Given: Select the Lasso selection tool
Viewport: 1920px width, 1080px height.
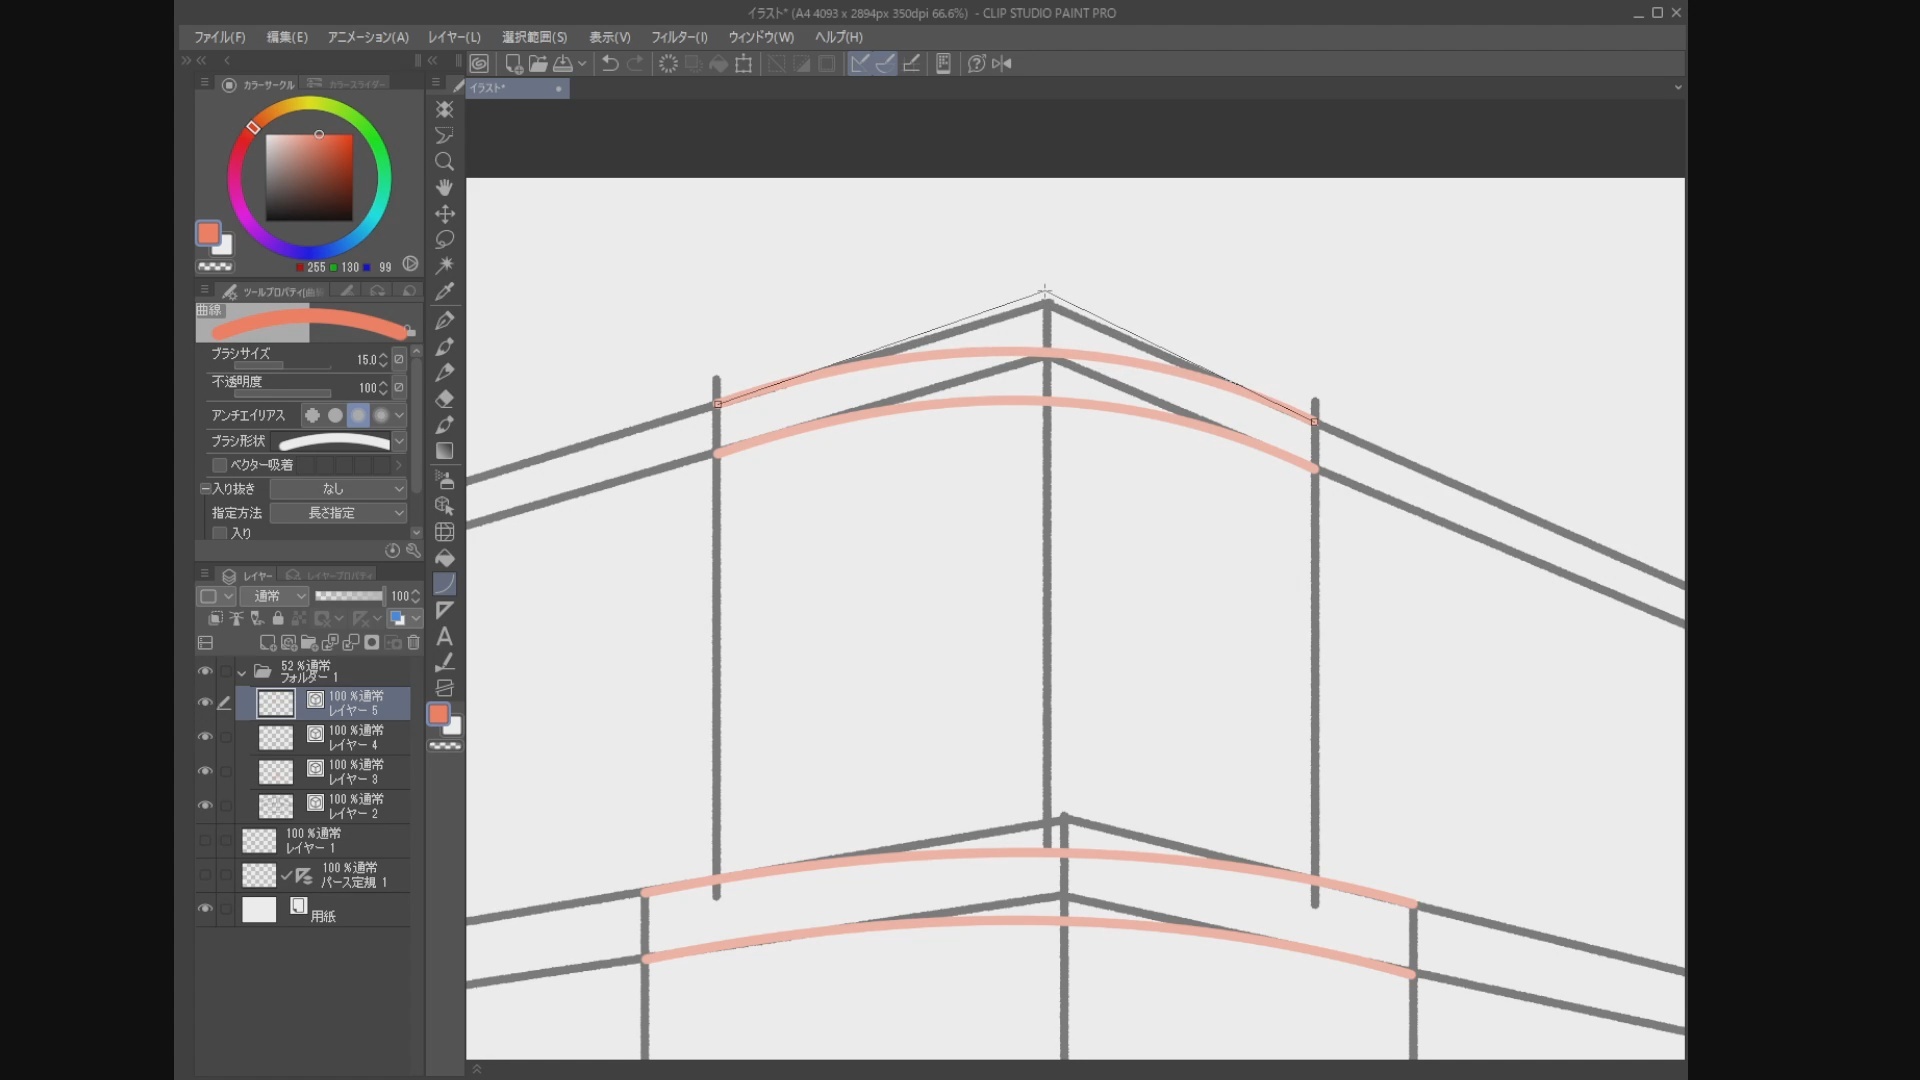Looking at the screenshot, I should pyautogui.click(x=445, y=240).
